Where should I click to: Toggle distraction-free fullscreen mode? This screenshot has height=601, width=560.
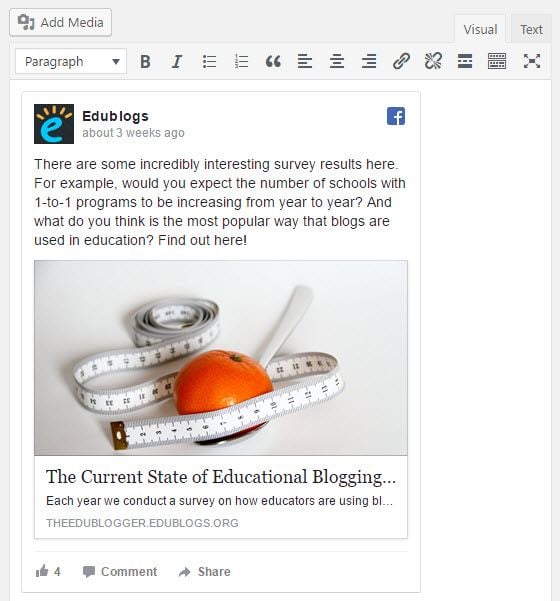click(x=532, y=61)
